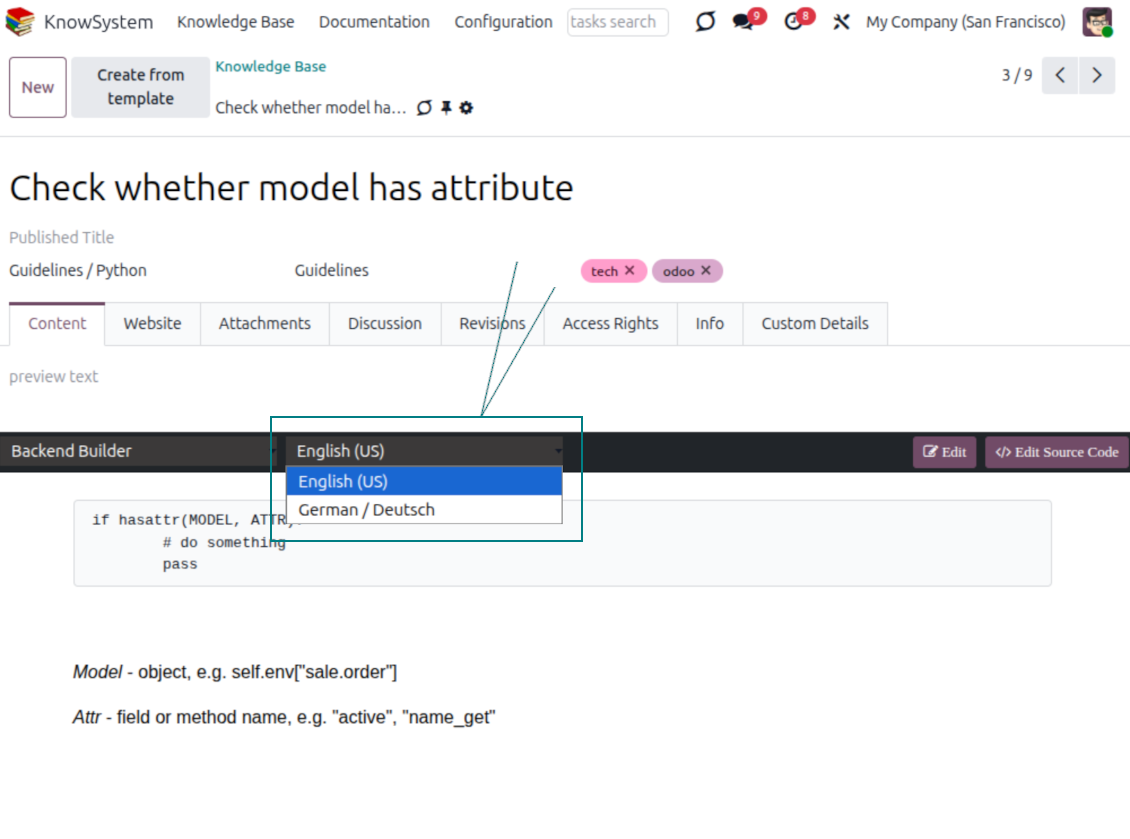This screenshot has height=839, width=1130.
Task: Click the pin icon beside the breadcrumb title
Action: (x=446, y=108)
